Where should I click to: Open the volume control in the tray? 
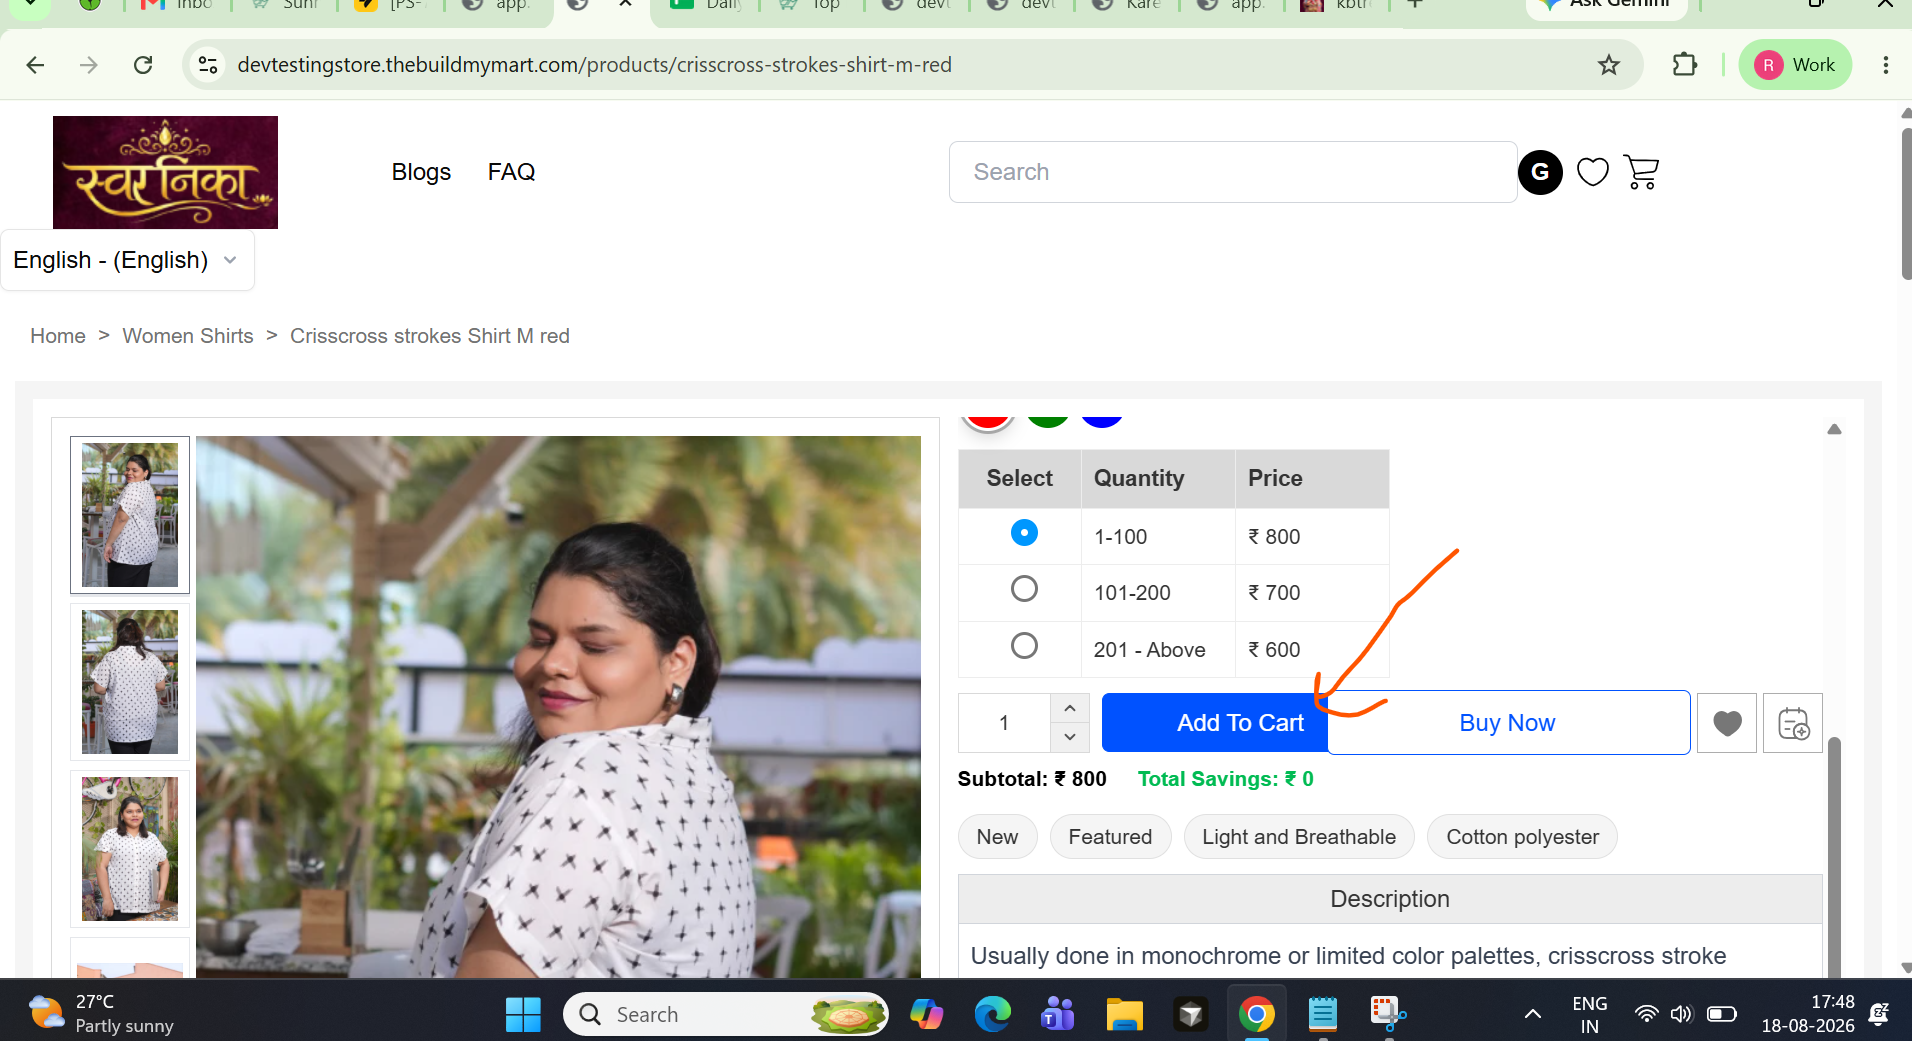pos(1681,1014)
